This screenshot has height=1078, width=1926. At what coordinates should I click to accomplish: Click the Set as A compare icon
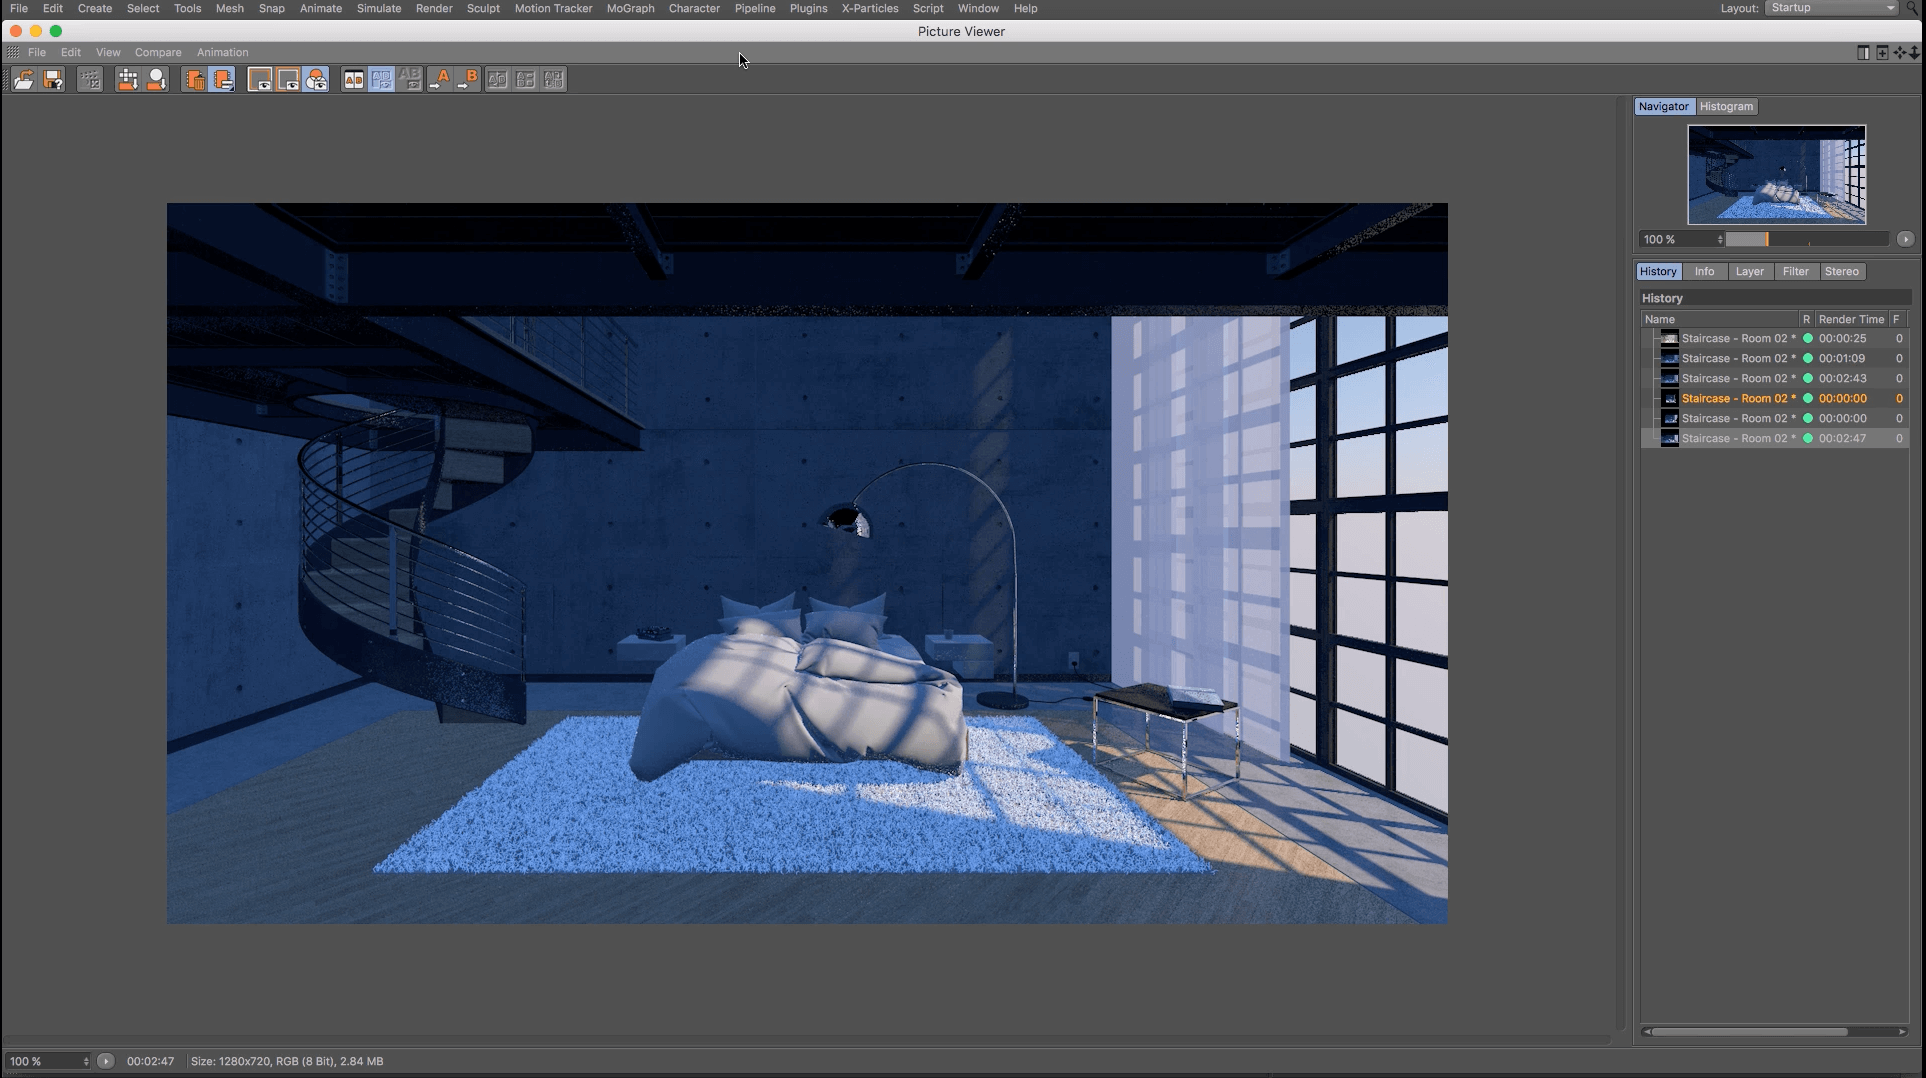click(x=439, y=80)
